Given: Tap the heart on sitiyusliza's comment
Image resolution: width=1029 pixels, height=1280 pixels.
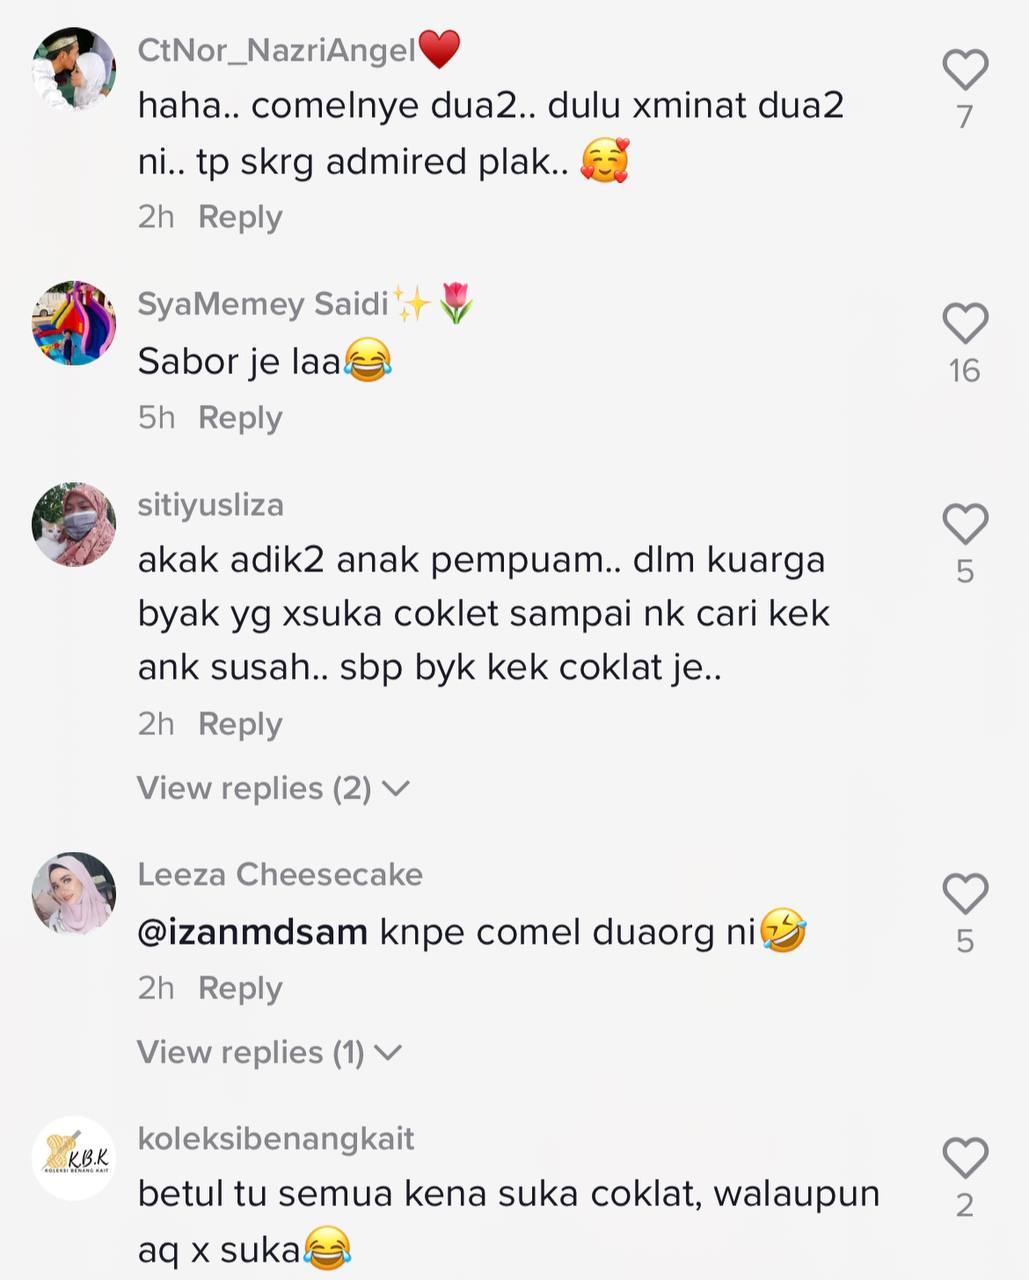Looking at the screenshot, I should (x=965, y=524).
